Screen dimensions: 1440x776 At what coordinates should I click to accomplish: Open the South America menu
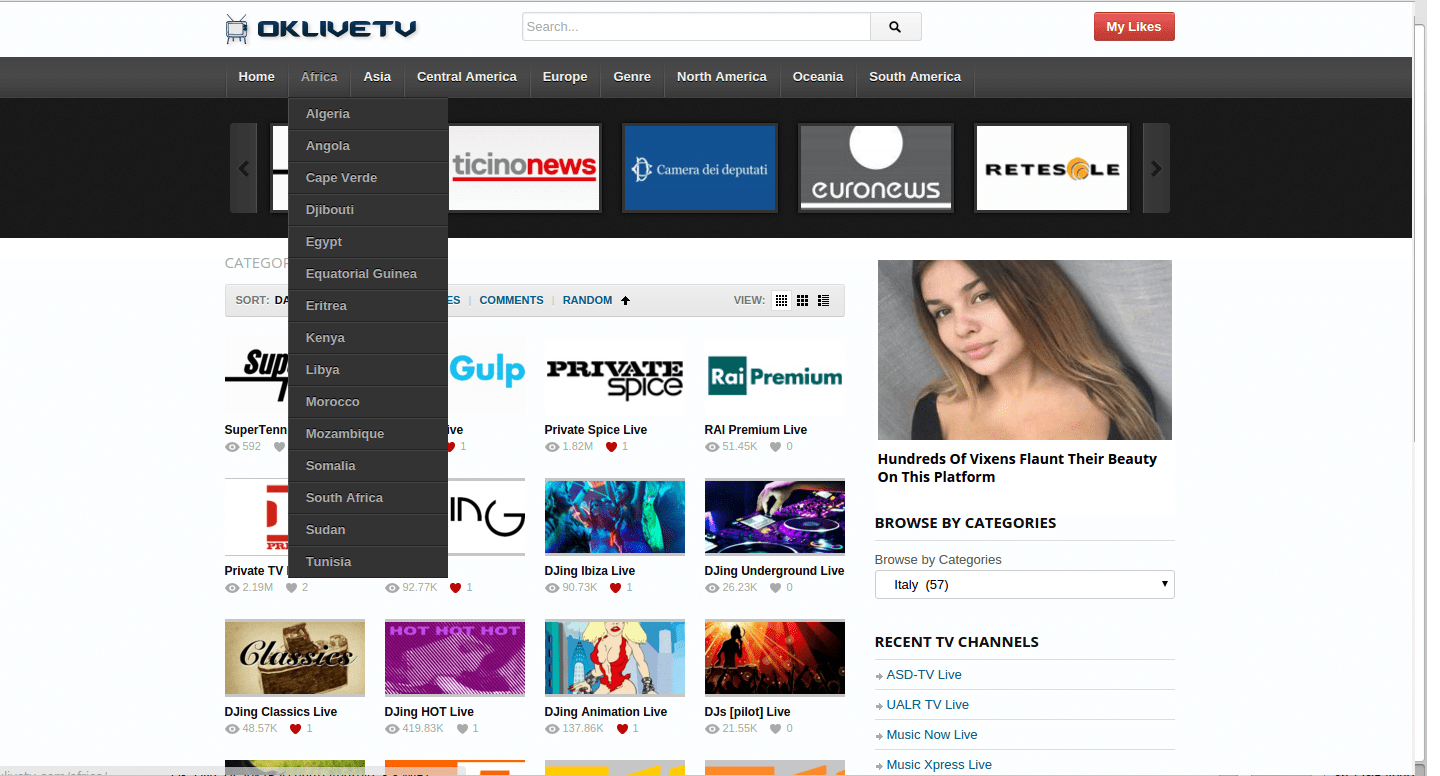click(915, 77)
